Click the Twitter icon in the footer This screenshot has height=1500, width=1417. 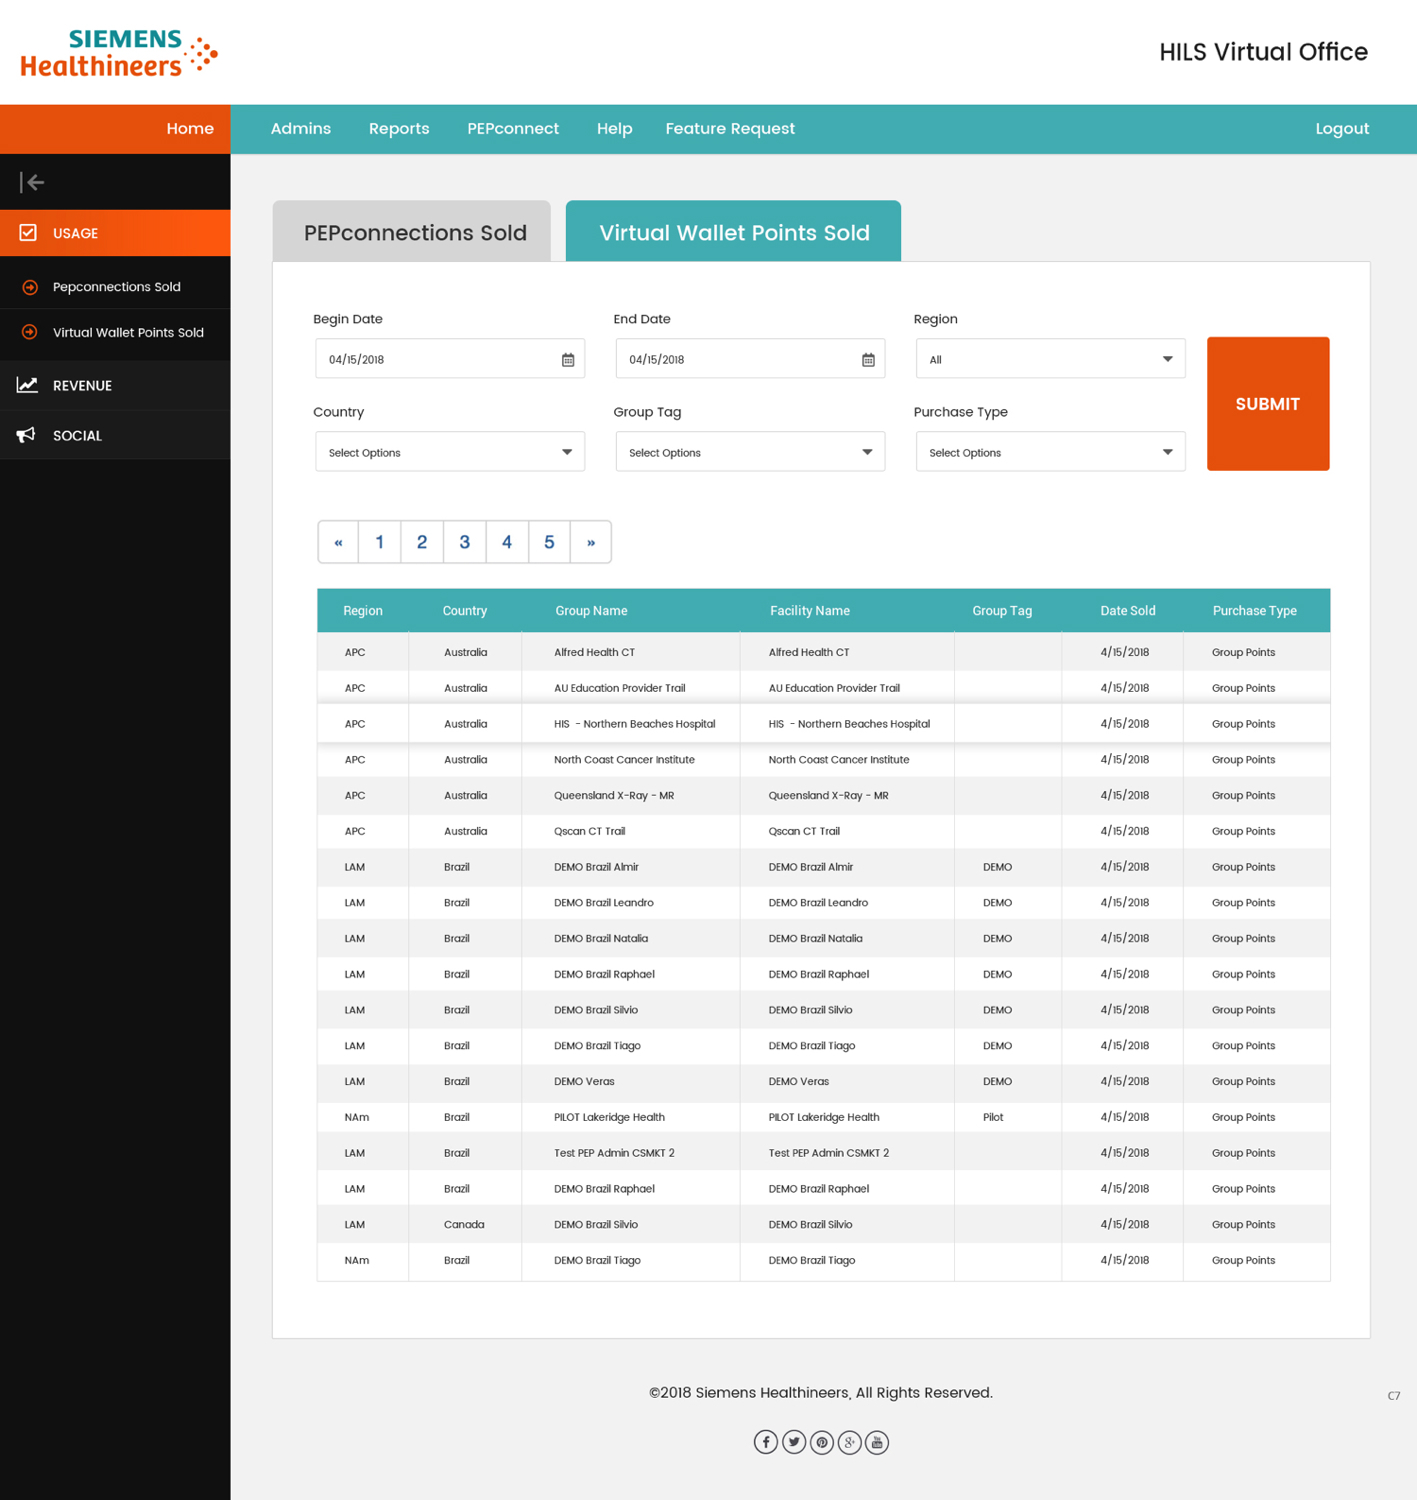click(x=794, y=1441)
